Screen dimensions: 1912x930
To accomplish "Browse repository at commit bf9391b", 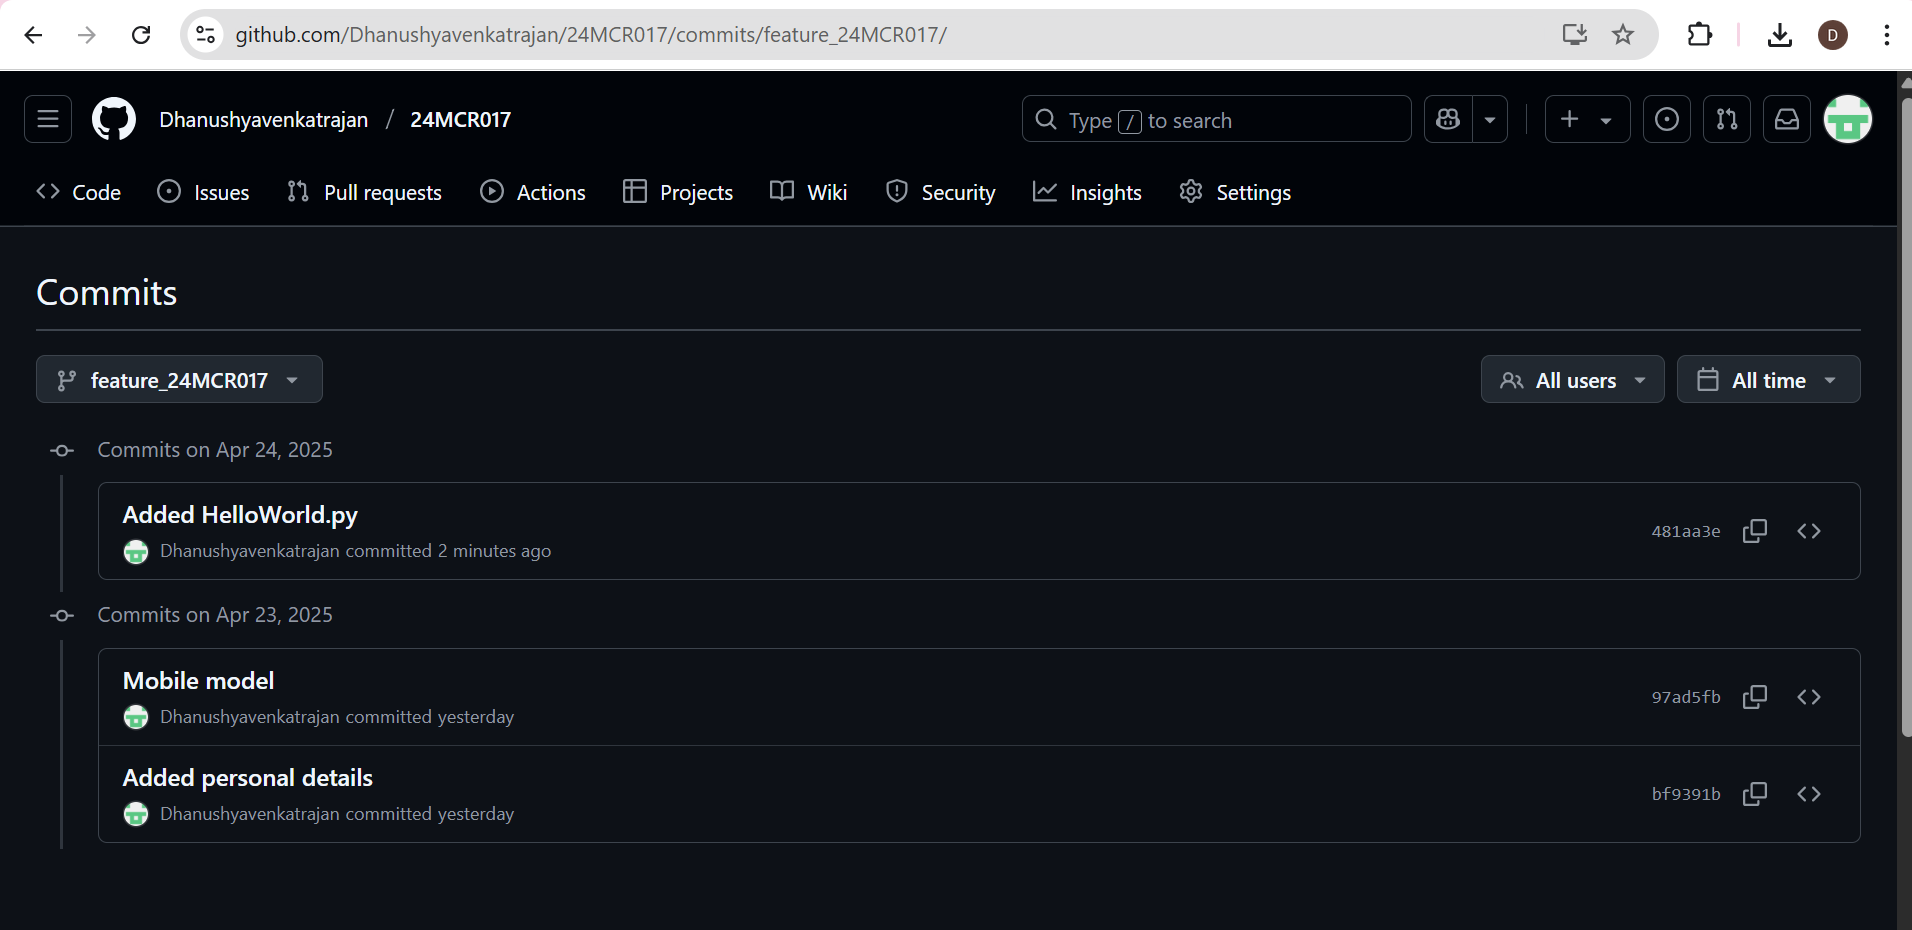I will 1809,794.
